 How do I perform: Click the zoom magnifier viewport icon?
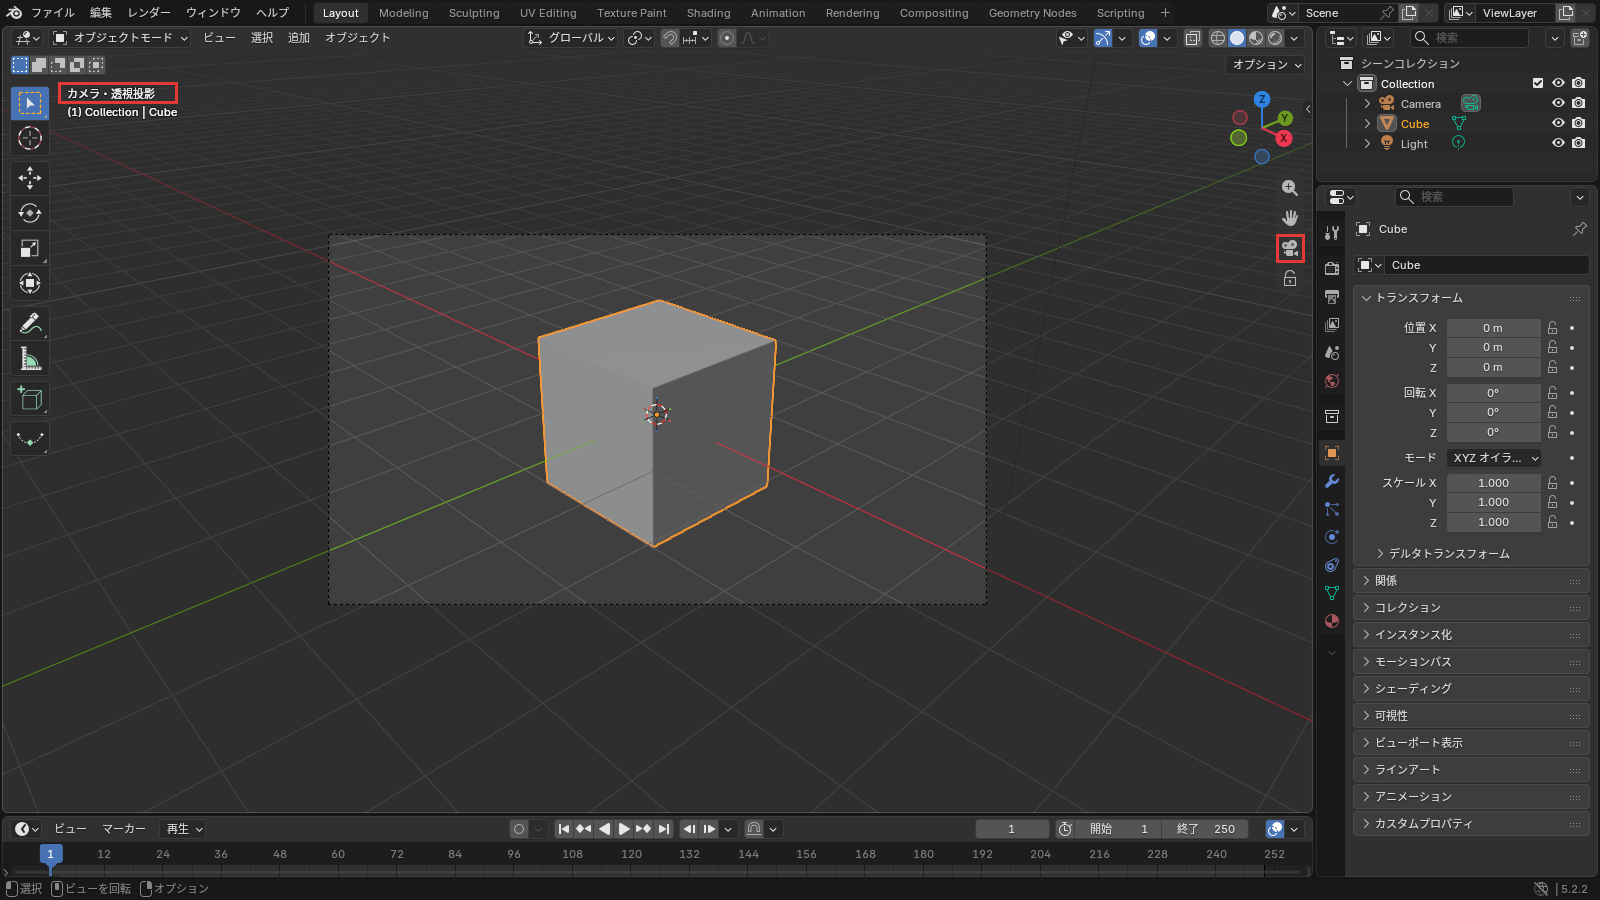[x=1290, y=188]
